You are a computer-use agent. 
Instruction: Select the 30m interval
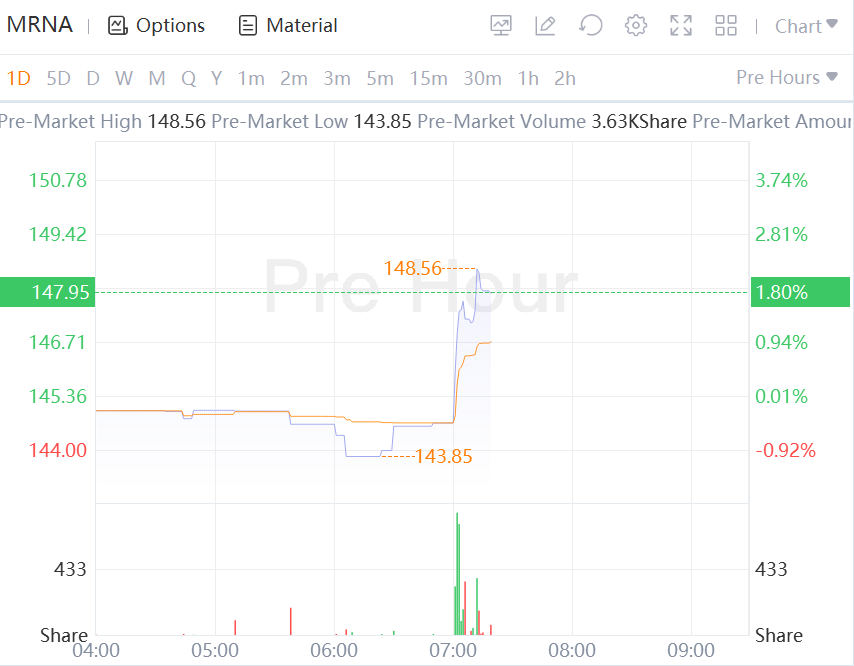[482, 78]
